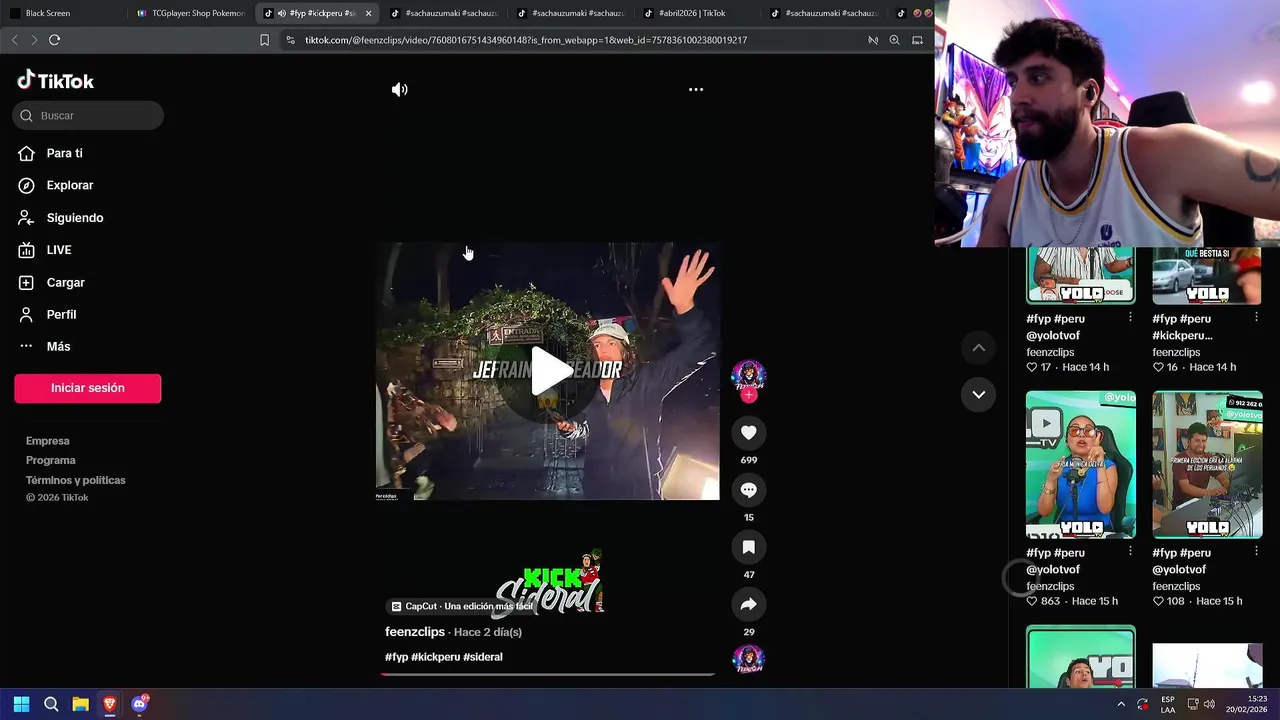Show hidden system tray icons
This screenshot has height=720, width=1280.
(x=1120, y=704)
